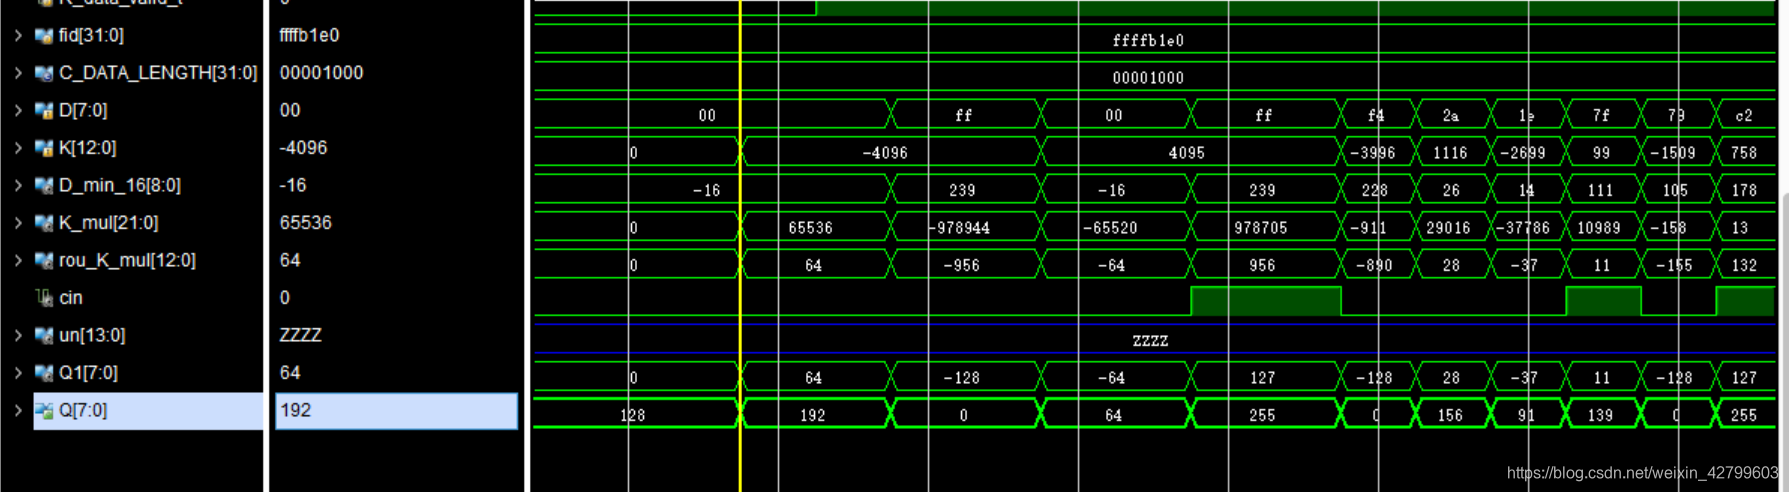Click the bus icon beside D_min_16[8:0]

click(44, 186)
